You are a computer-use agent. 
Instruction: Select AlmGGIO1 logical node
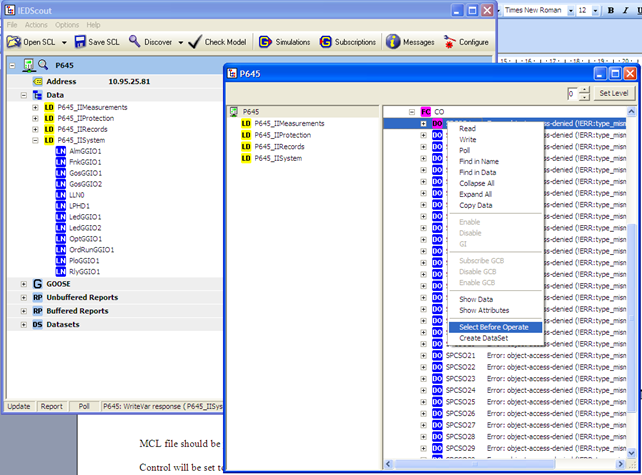pos(85,152)
